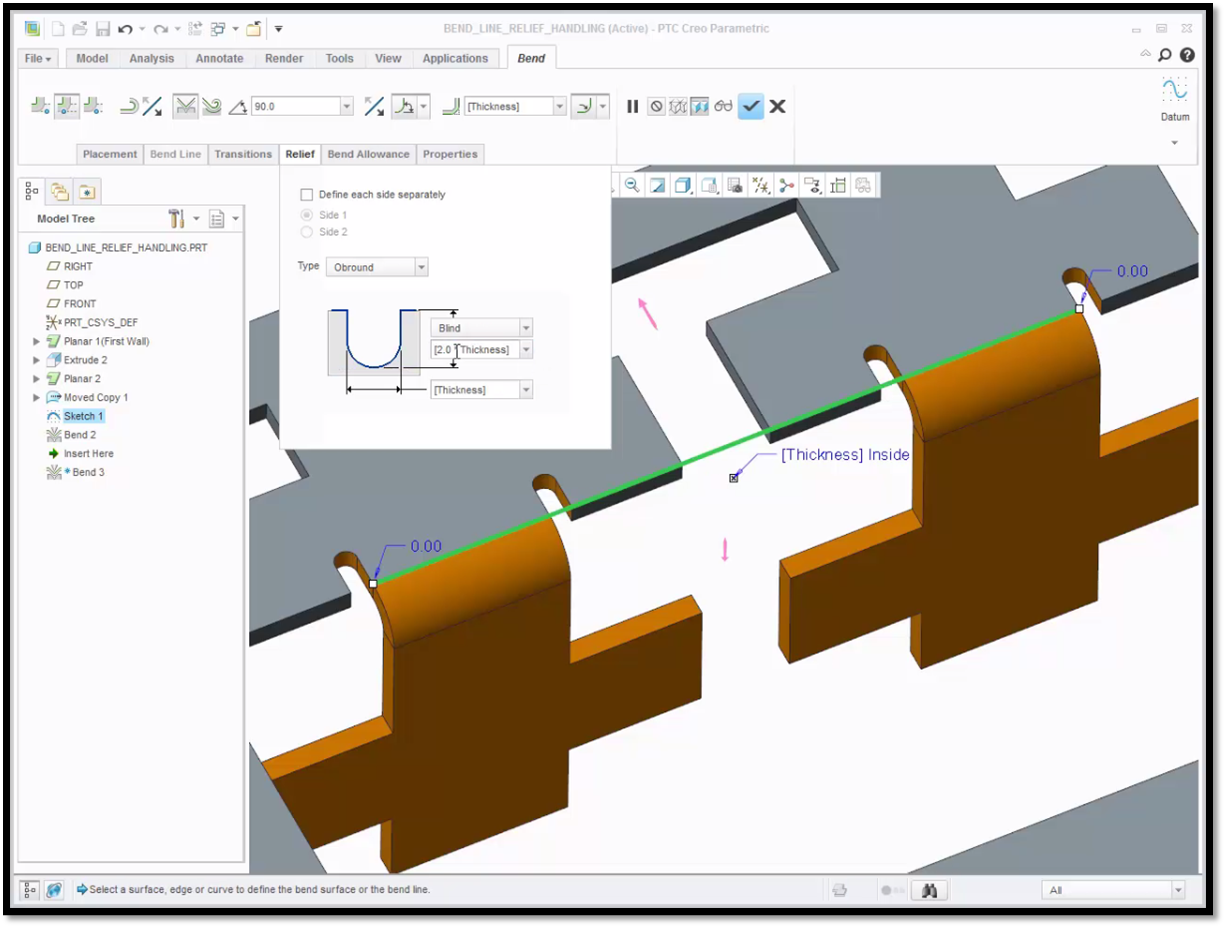Expand the Moved Copy 1 tree node
The width and height of the screenshot is (1226, 928).
point(37,398)
